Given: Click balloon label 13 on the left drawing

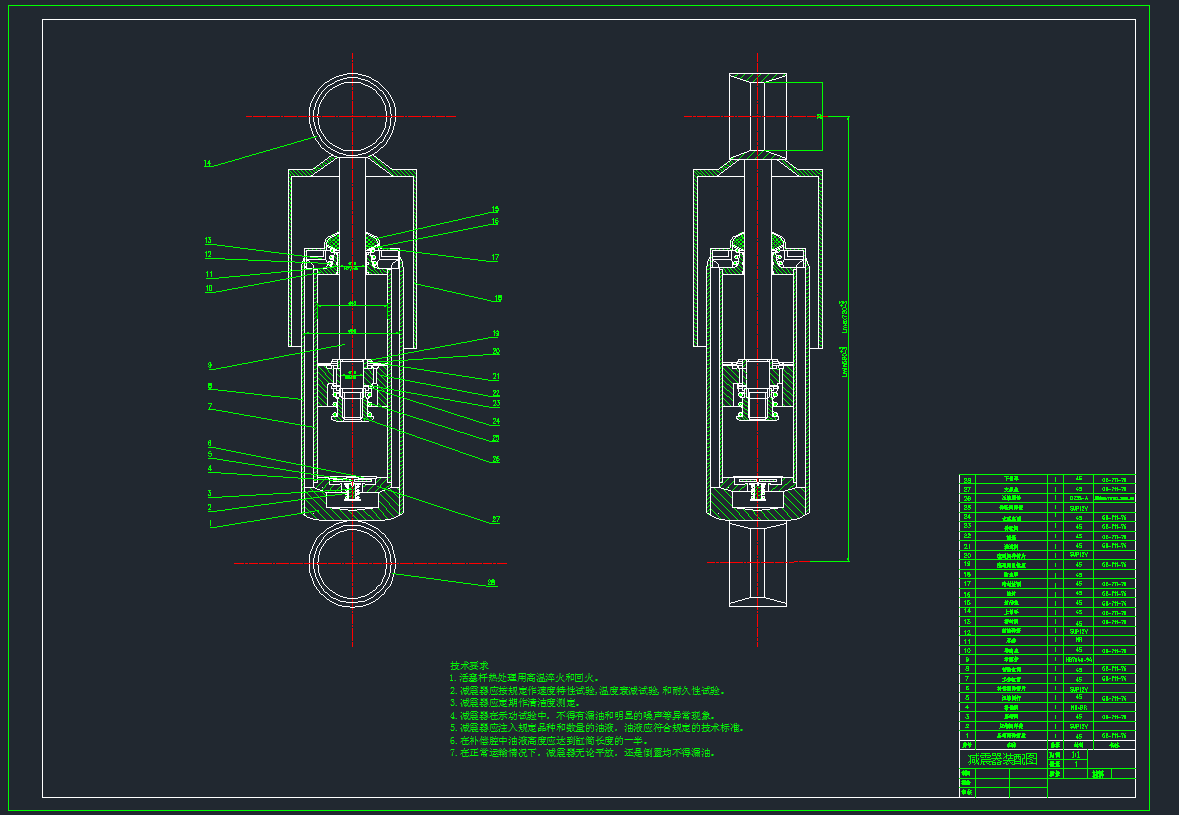Looking at the screenshot, I should 208,241.
